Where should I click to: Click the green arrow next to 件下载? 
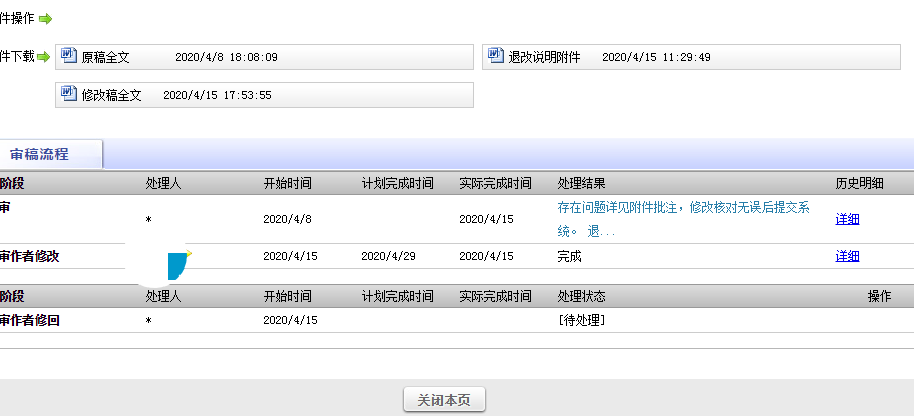[44, 57]
